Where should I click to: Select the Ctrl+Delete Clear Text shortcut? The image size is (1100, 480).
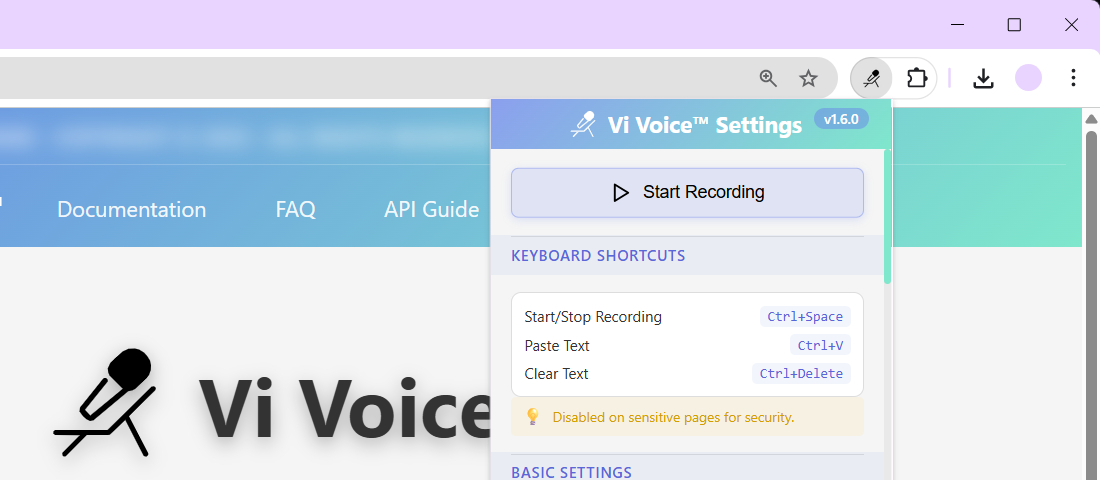801,374
